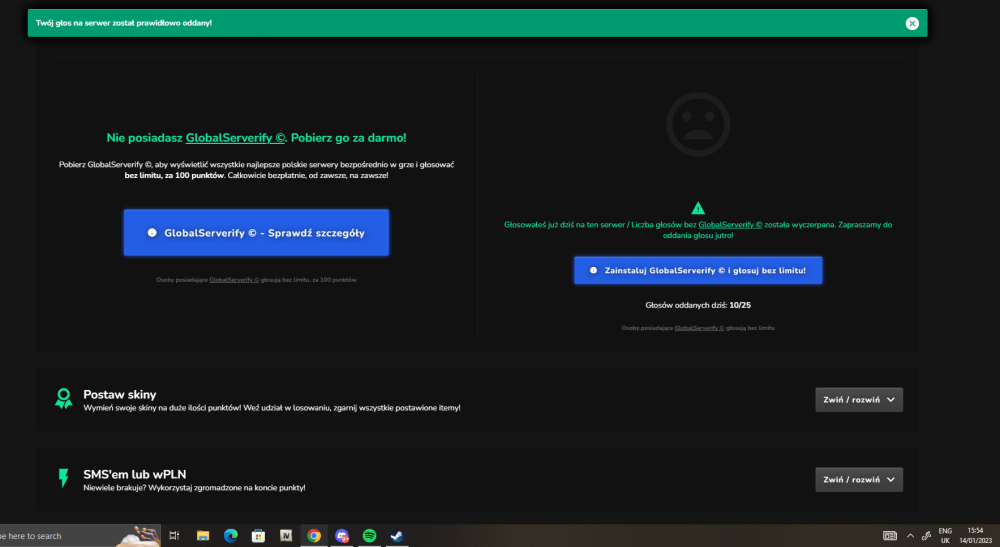Click the Głosów oddanych dziś: 10/25 counter
Viewport: 1000px width, 547px height.
(698, 305)
